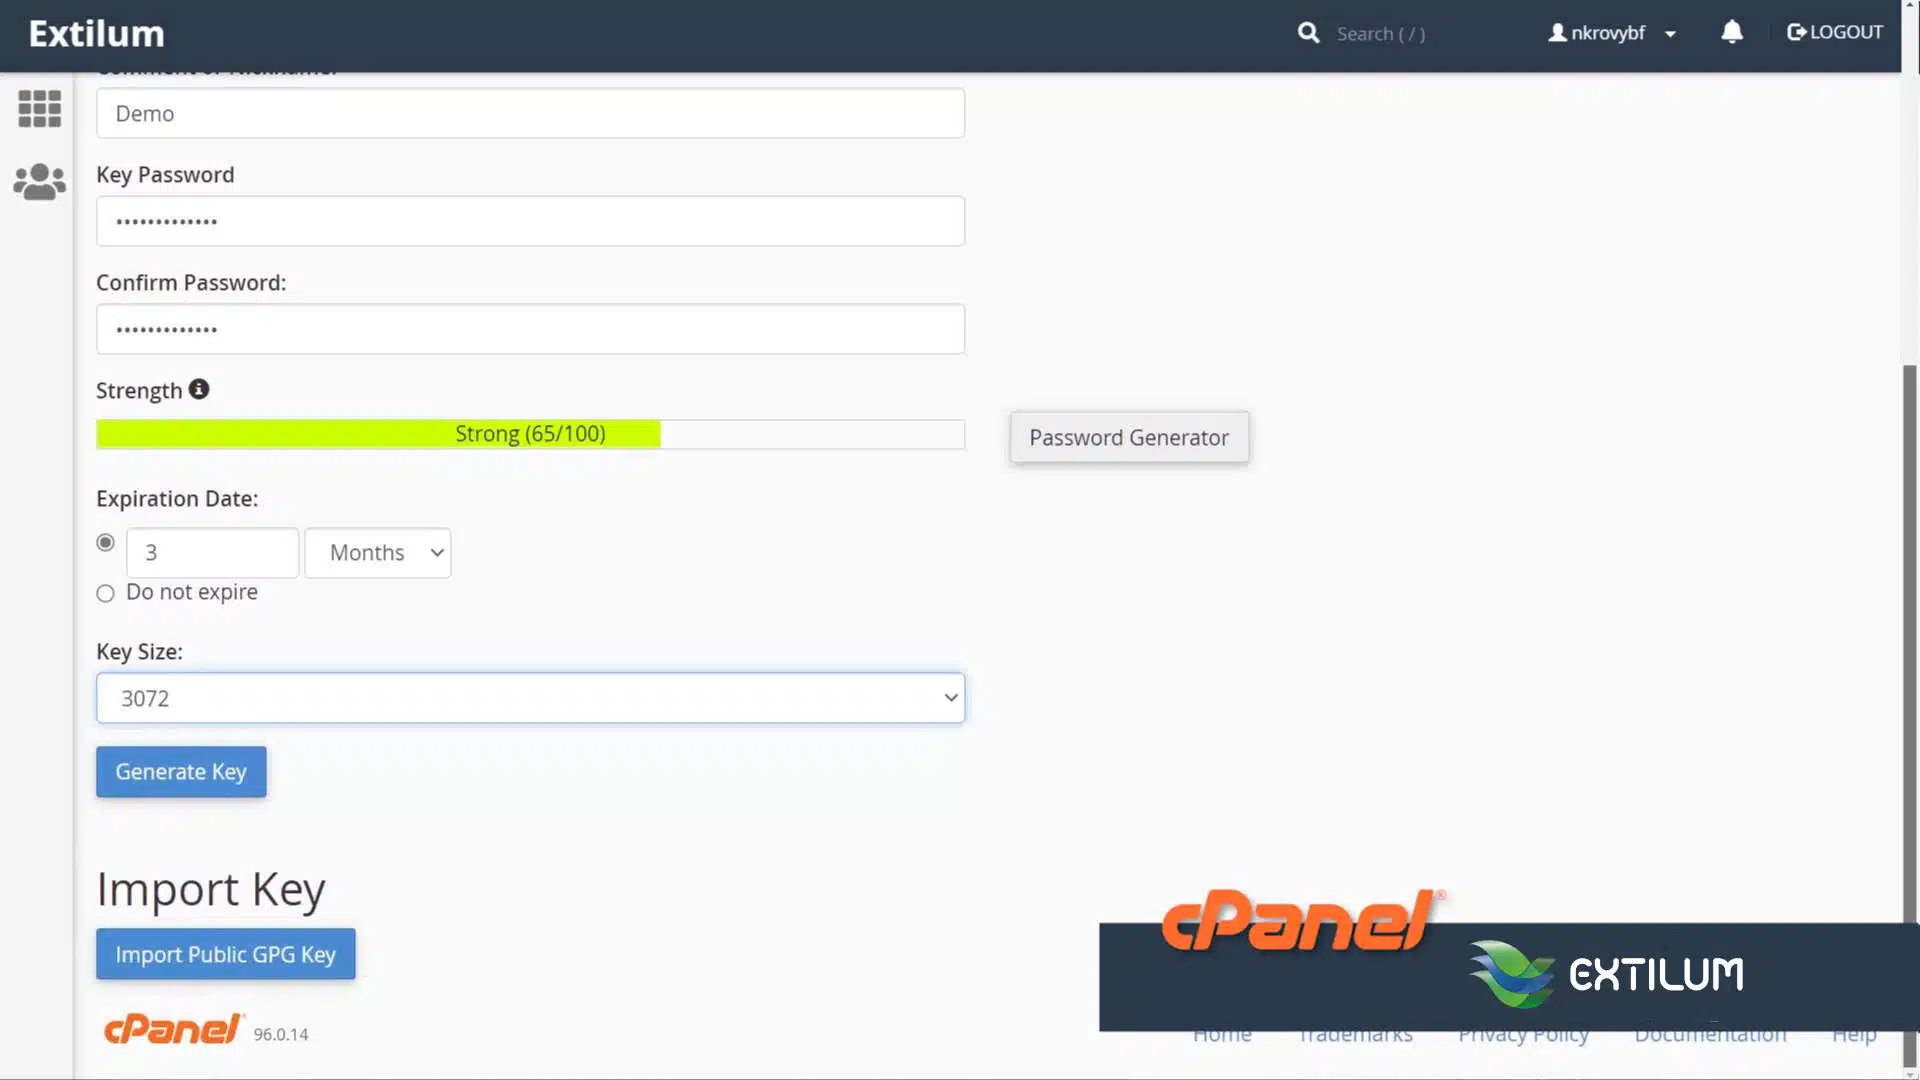Click the Generate Key button
The width and height of the screenshot is (1920, 1080).
click(181, 772)
